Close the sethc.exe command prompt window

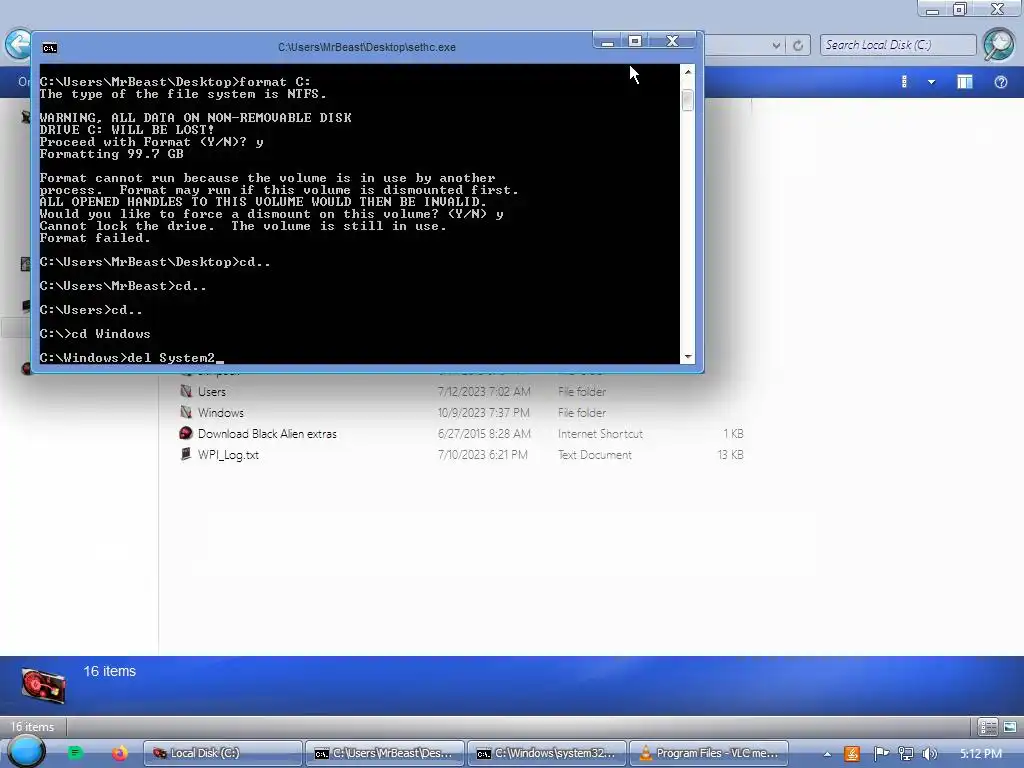(673, 41)
